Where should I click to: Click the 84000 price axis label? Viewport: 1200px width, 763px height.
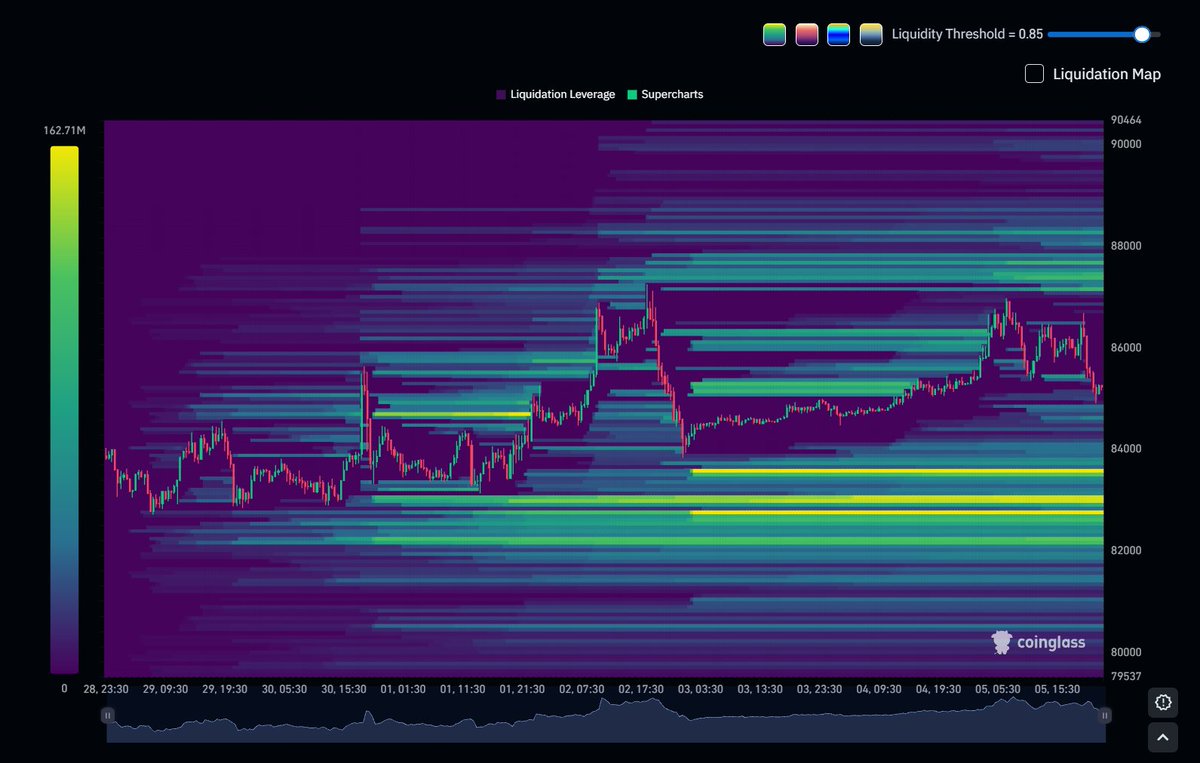pyautogui.click(x=1126, y=449)
